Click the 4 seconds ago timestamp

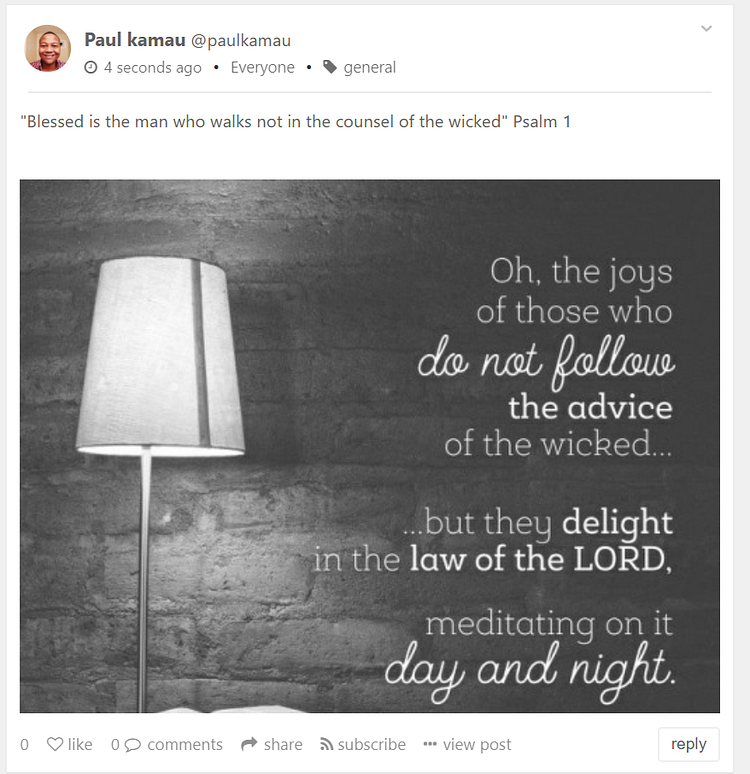152,68
